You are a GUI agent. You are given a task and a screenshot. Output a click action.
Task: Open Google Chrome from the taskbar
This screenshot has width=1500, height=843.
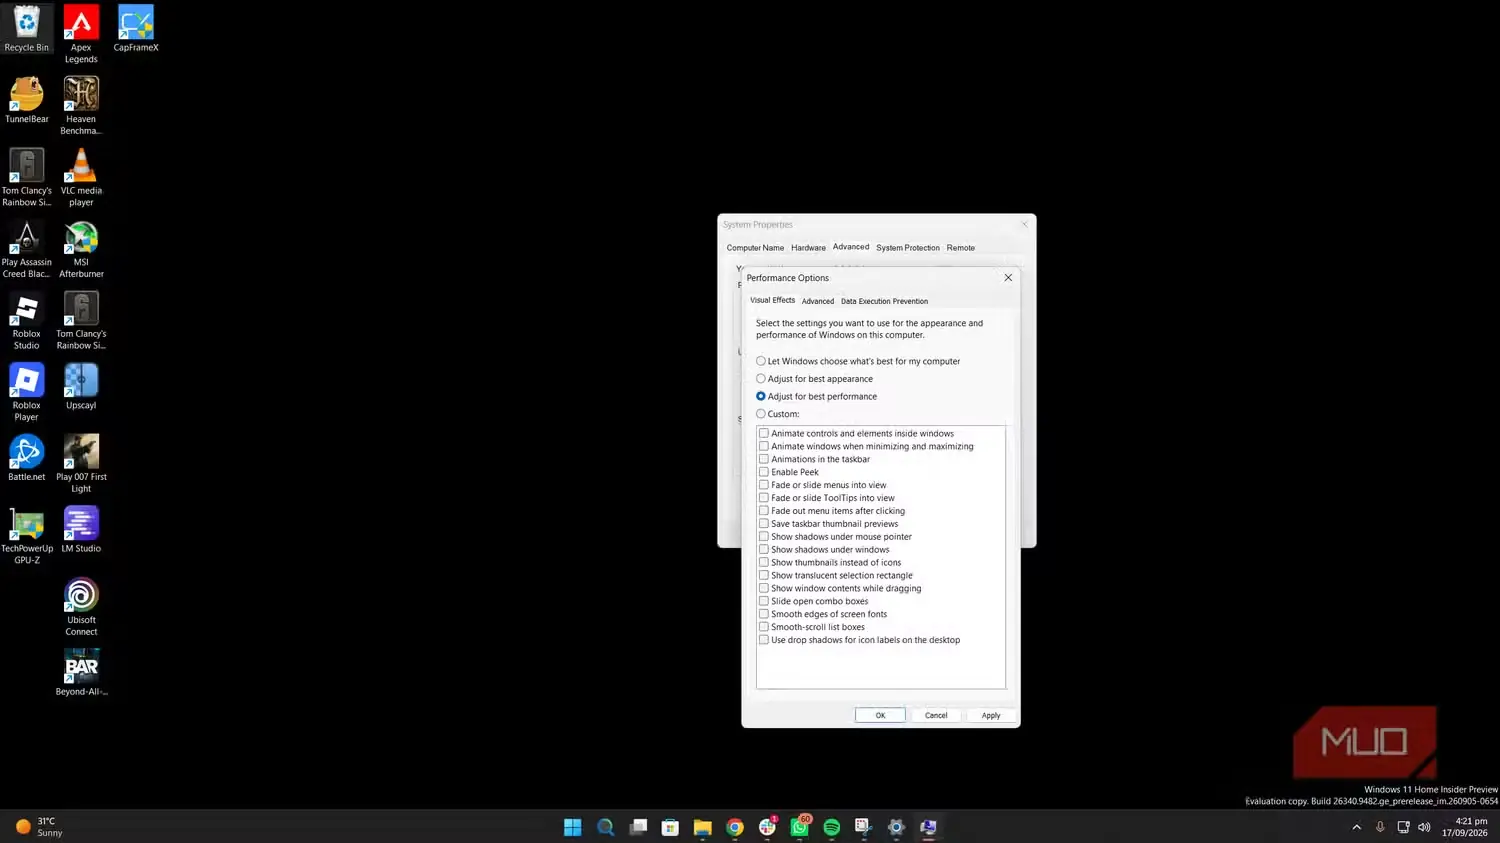click(735, 827)
